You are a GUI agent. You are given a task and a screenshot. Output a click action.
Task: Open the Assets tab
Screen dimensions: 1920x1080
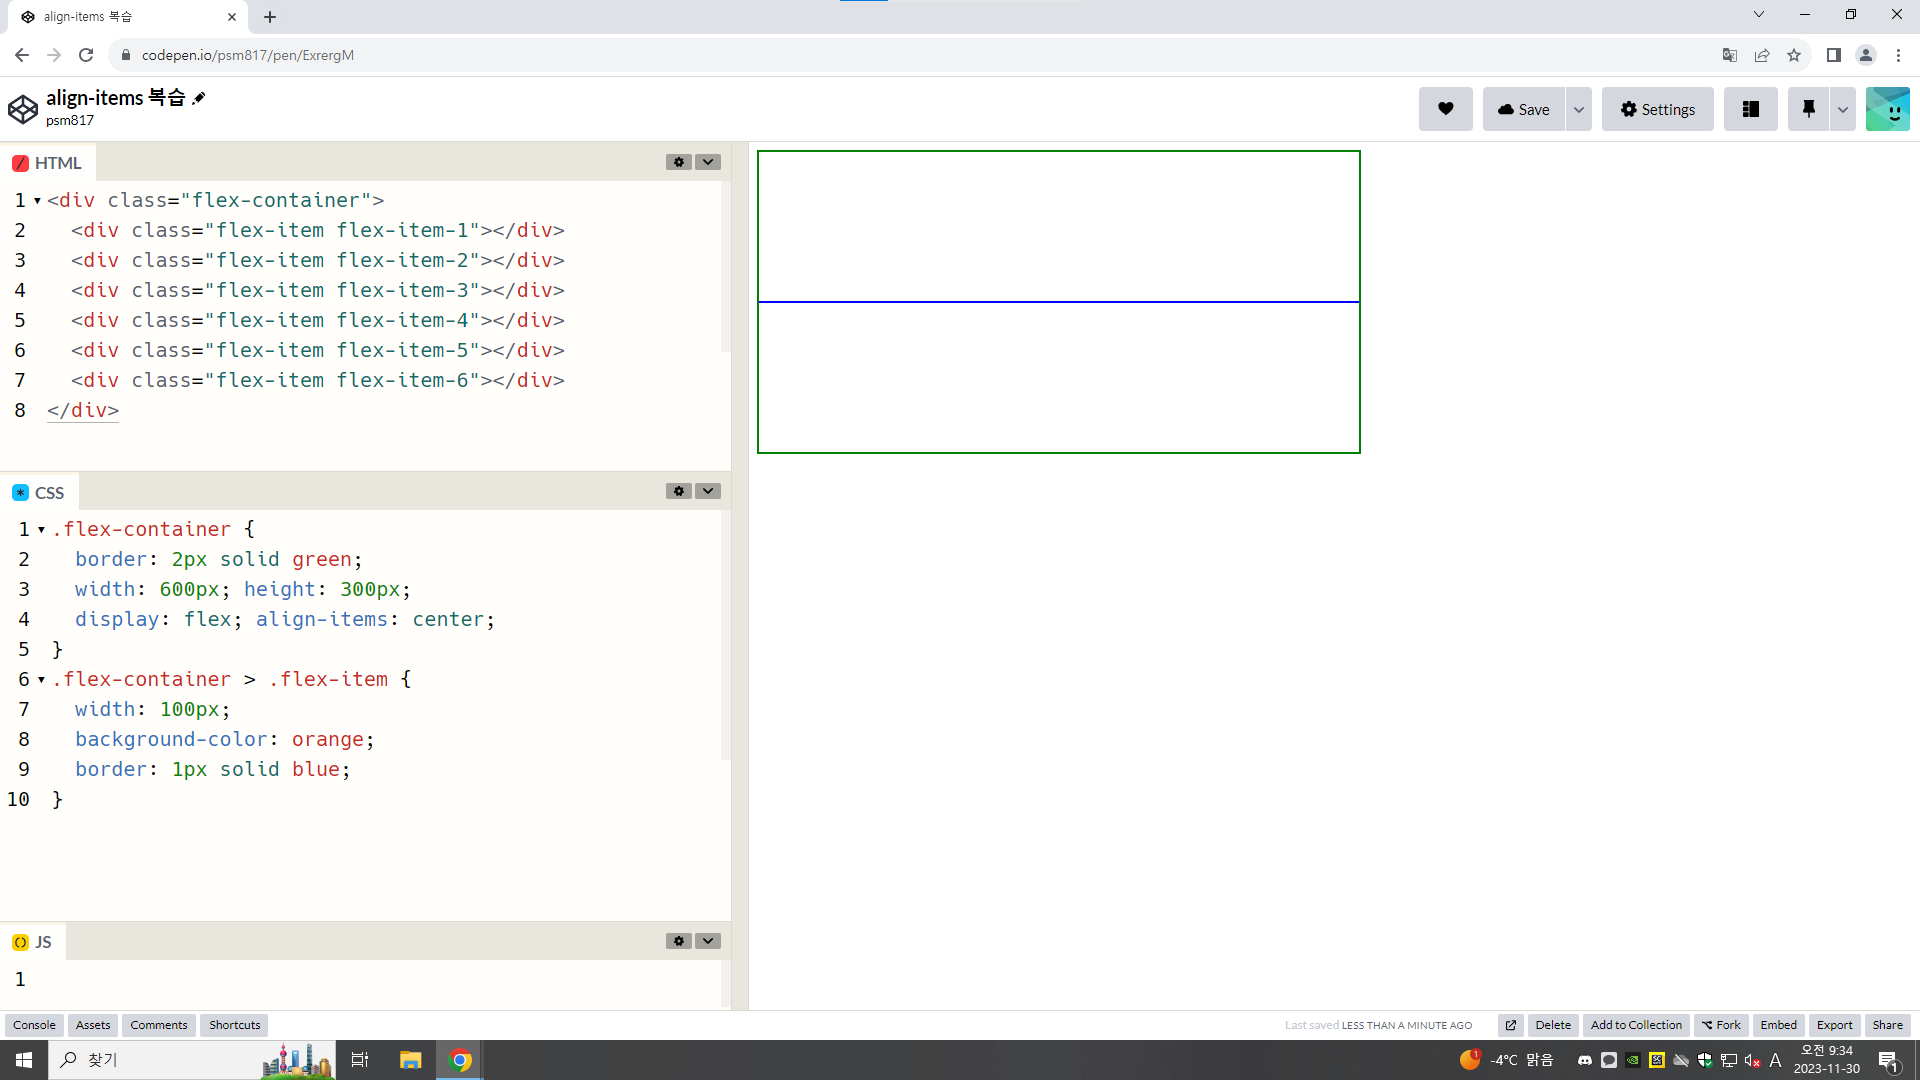point(93,1025)
